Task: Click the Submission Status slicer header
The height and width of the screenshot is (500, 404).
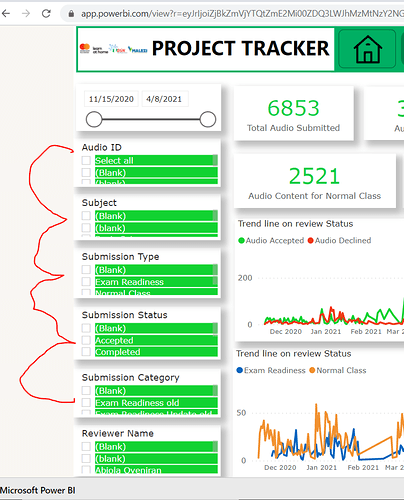Action: [124, 315]
